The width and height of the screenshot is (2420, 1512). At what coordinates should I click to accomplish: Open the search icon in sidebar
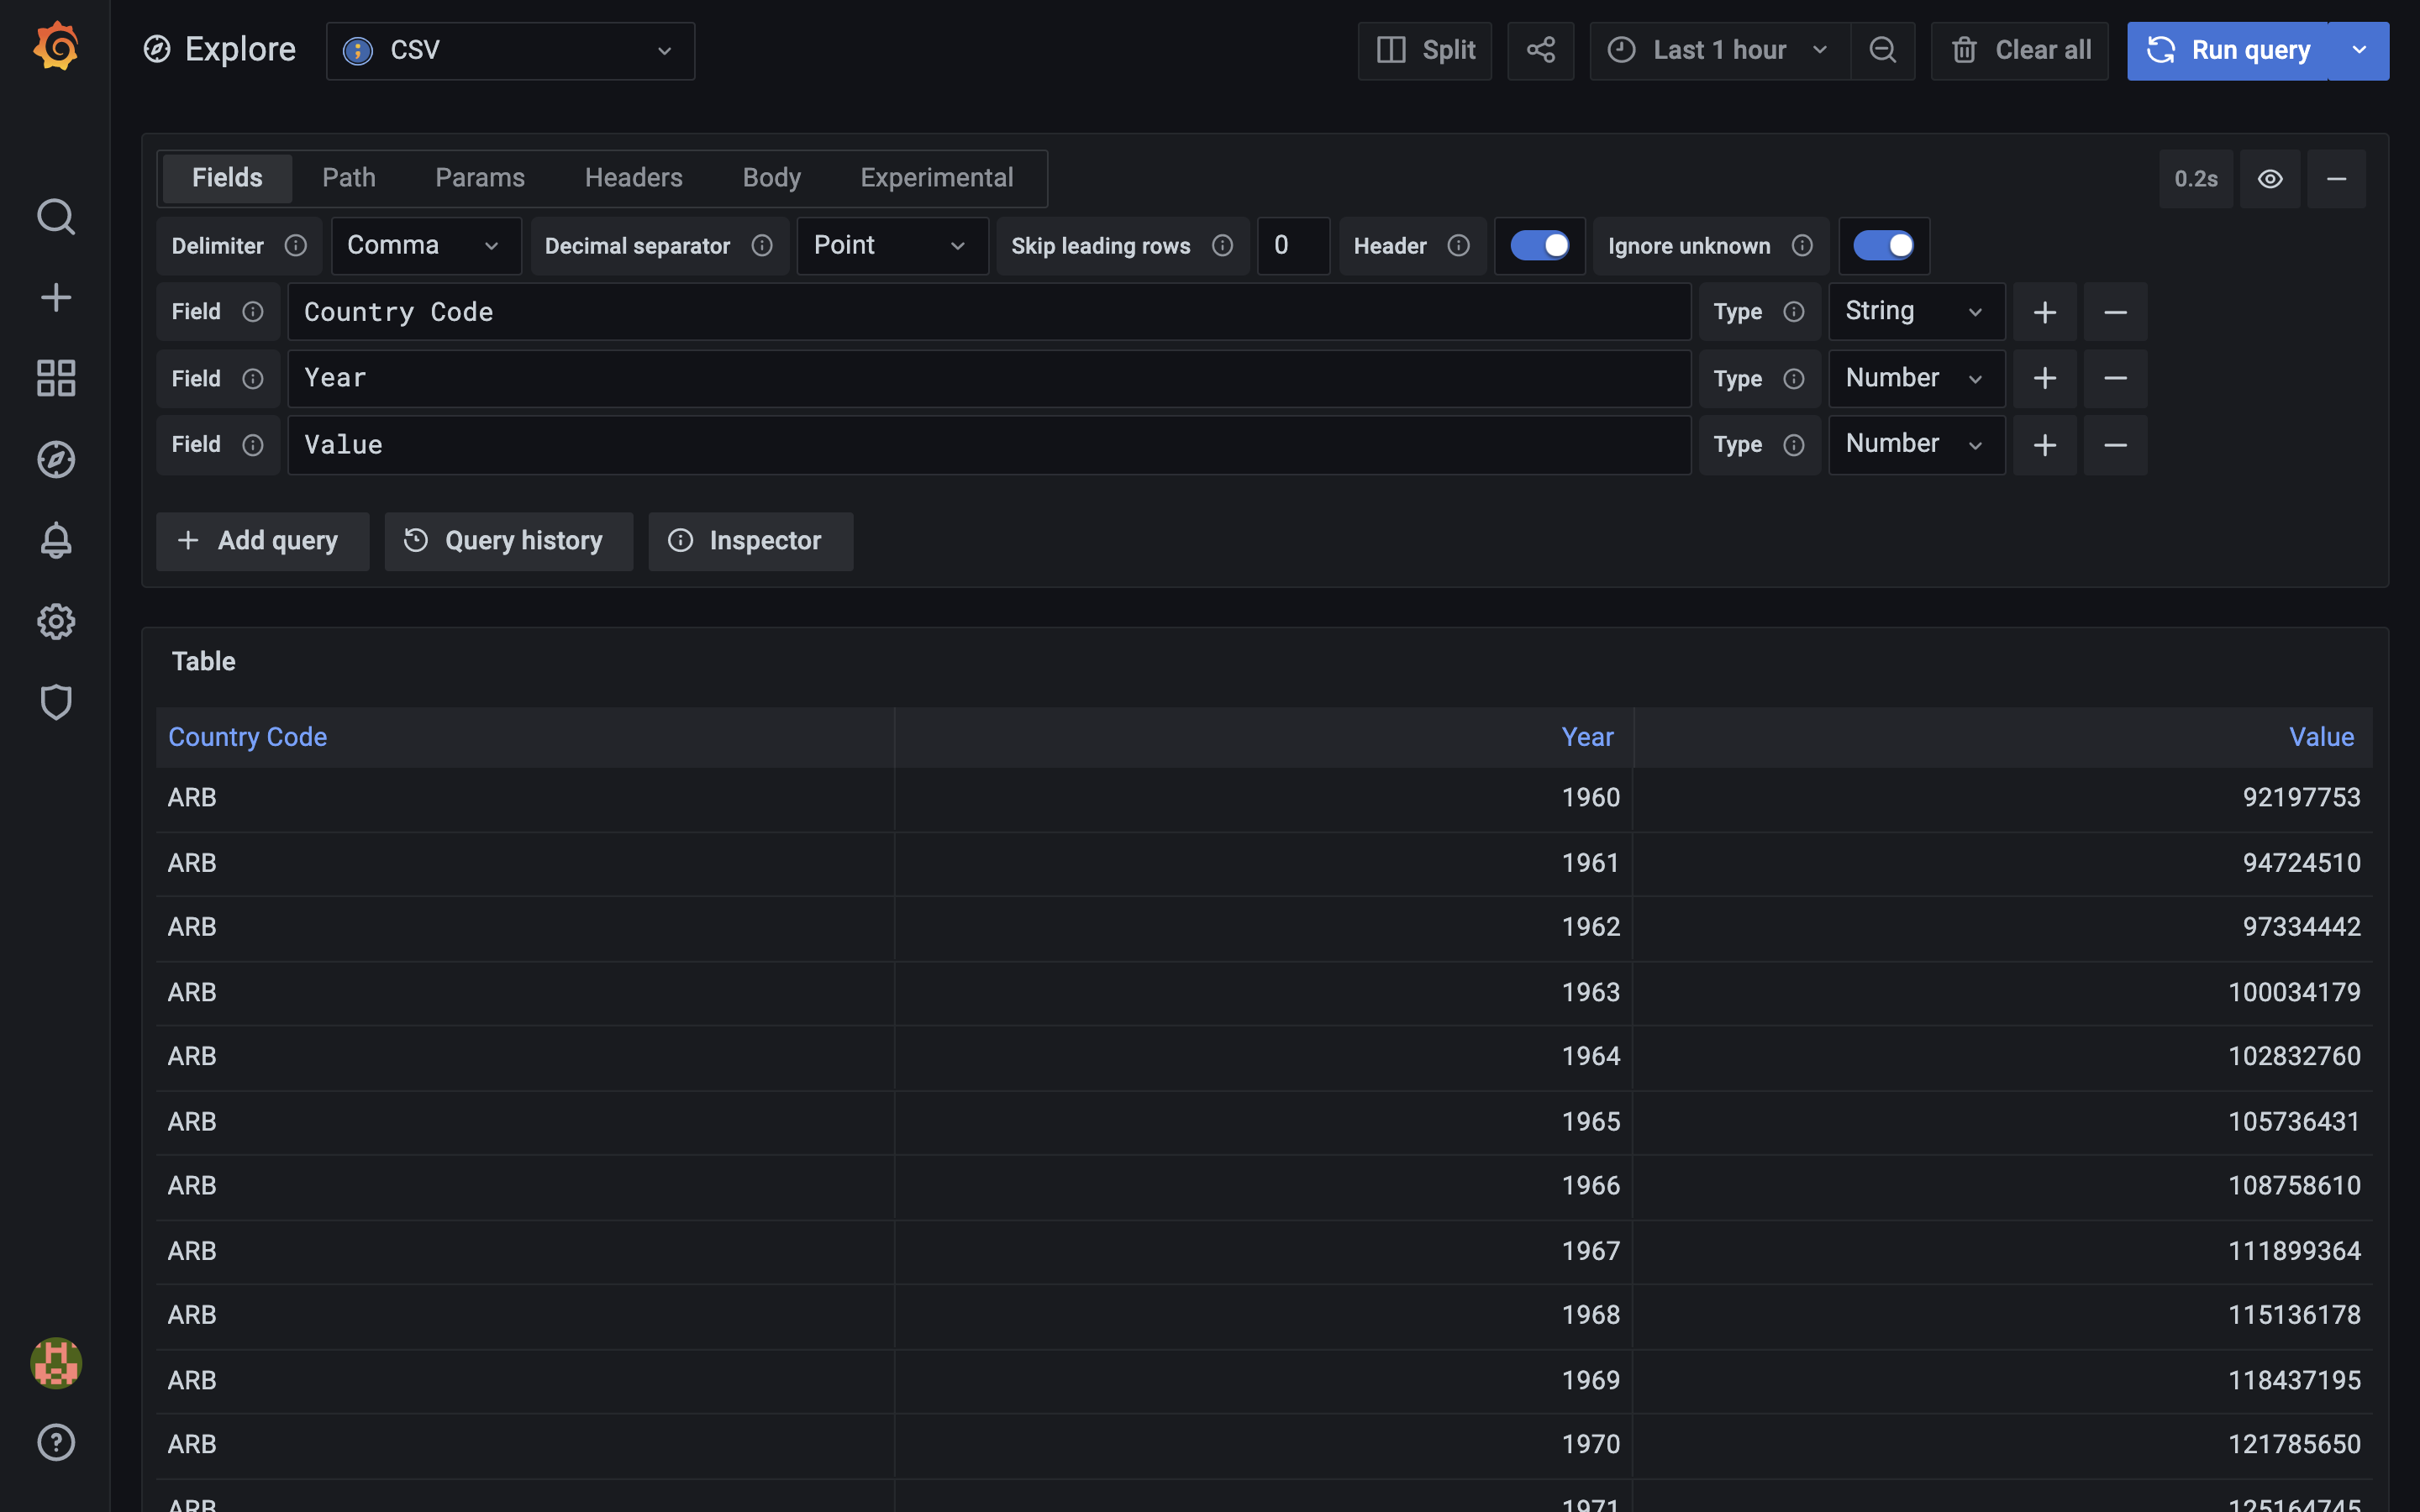tap(56, 216)
